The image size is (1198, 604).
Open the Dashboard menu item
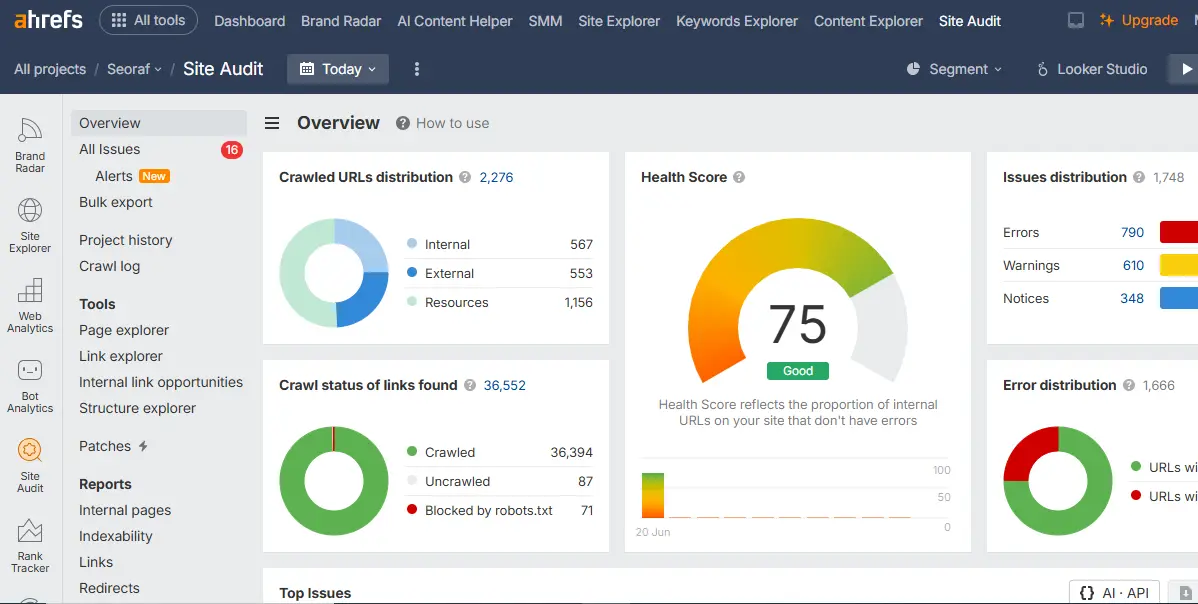coord(250,21)
